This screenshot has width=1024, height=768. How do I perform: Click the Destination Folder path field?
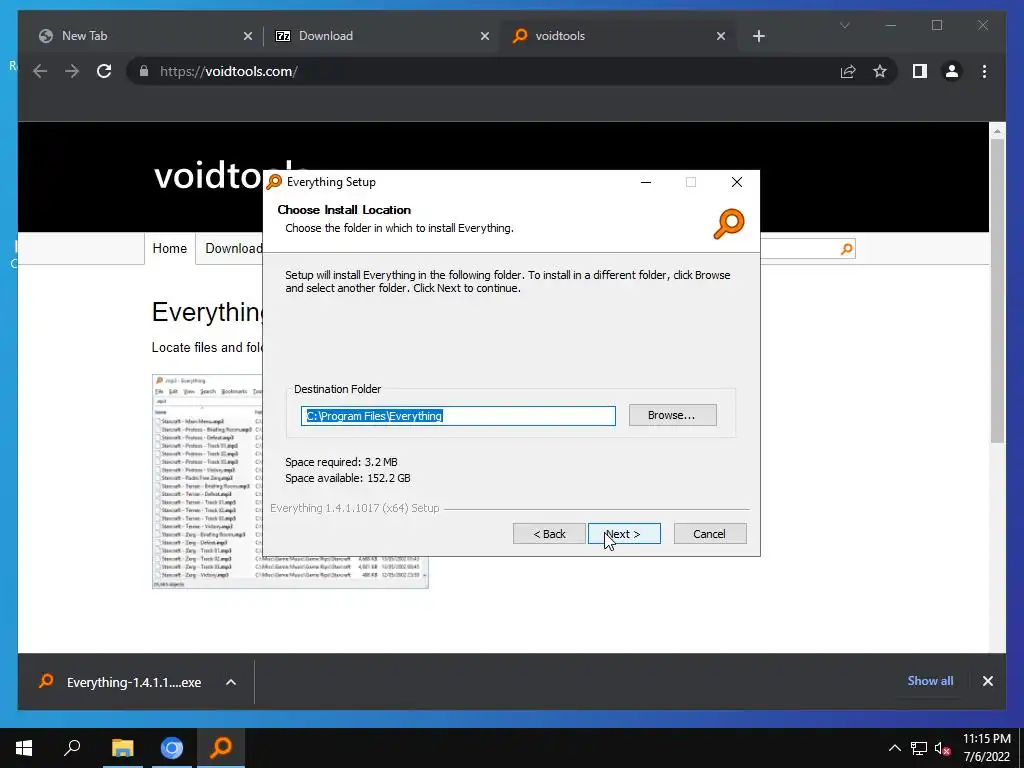458,416
